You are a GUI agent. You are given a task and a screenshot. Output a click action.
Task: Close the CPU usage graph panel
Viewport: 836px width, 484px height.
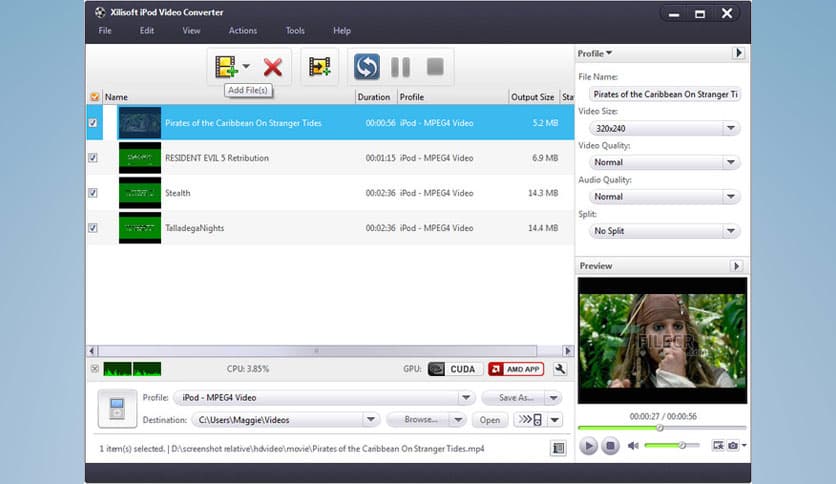coord(94,368)
